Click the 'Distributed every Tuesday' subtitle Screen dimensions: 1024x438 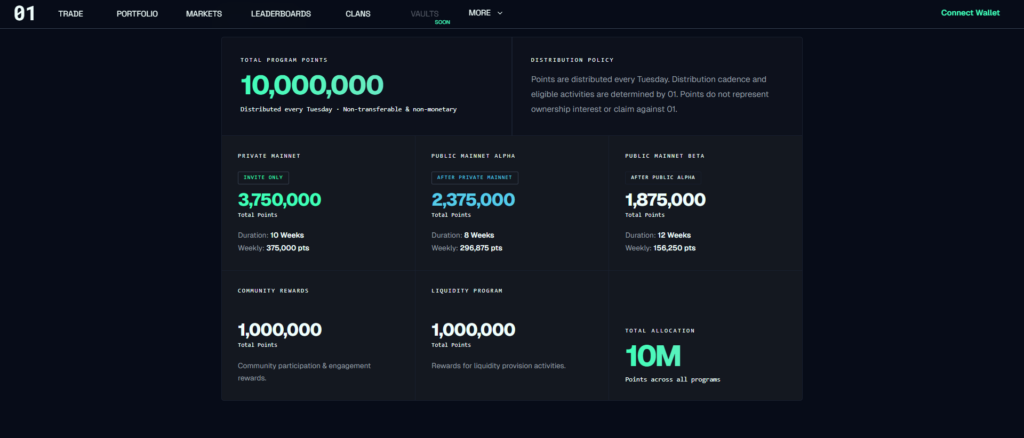(348, 110)
